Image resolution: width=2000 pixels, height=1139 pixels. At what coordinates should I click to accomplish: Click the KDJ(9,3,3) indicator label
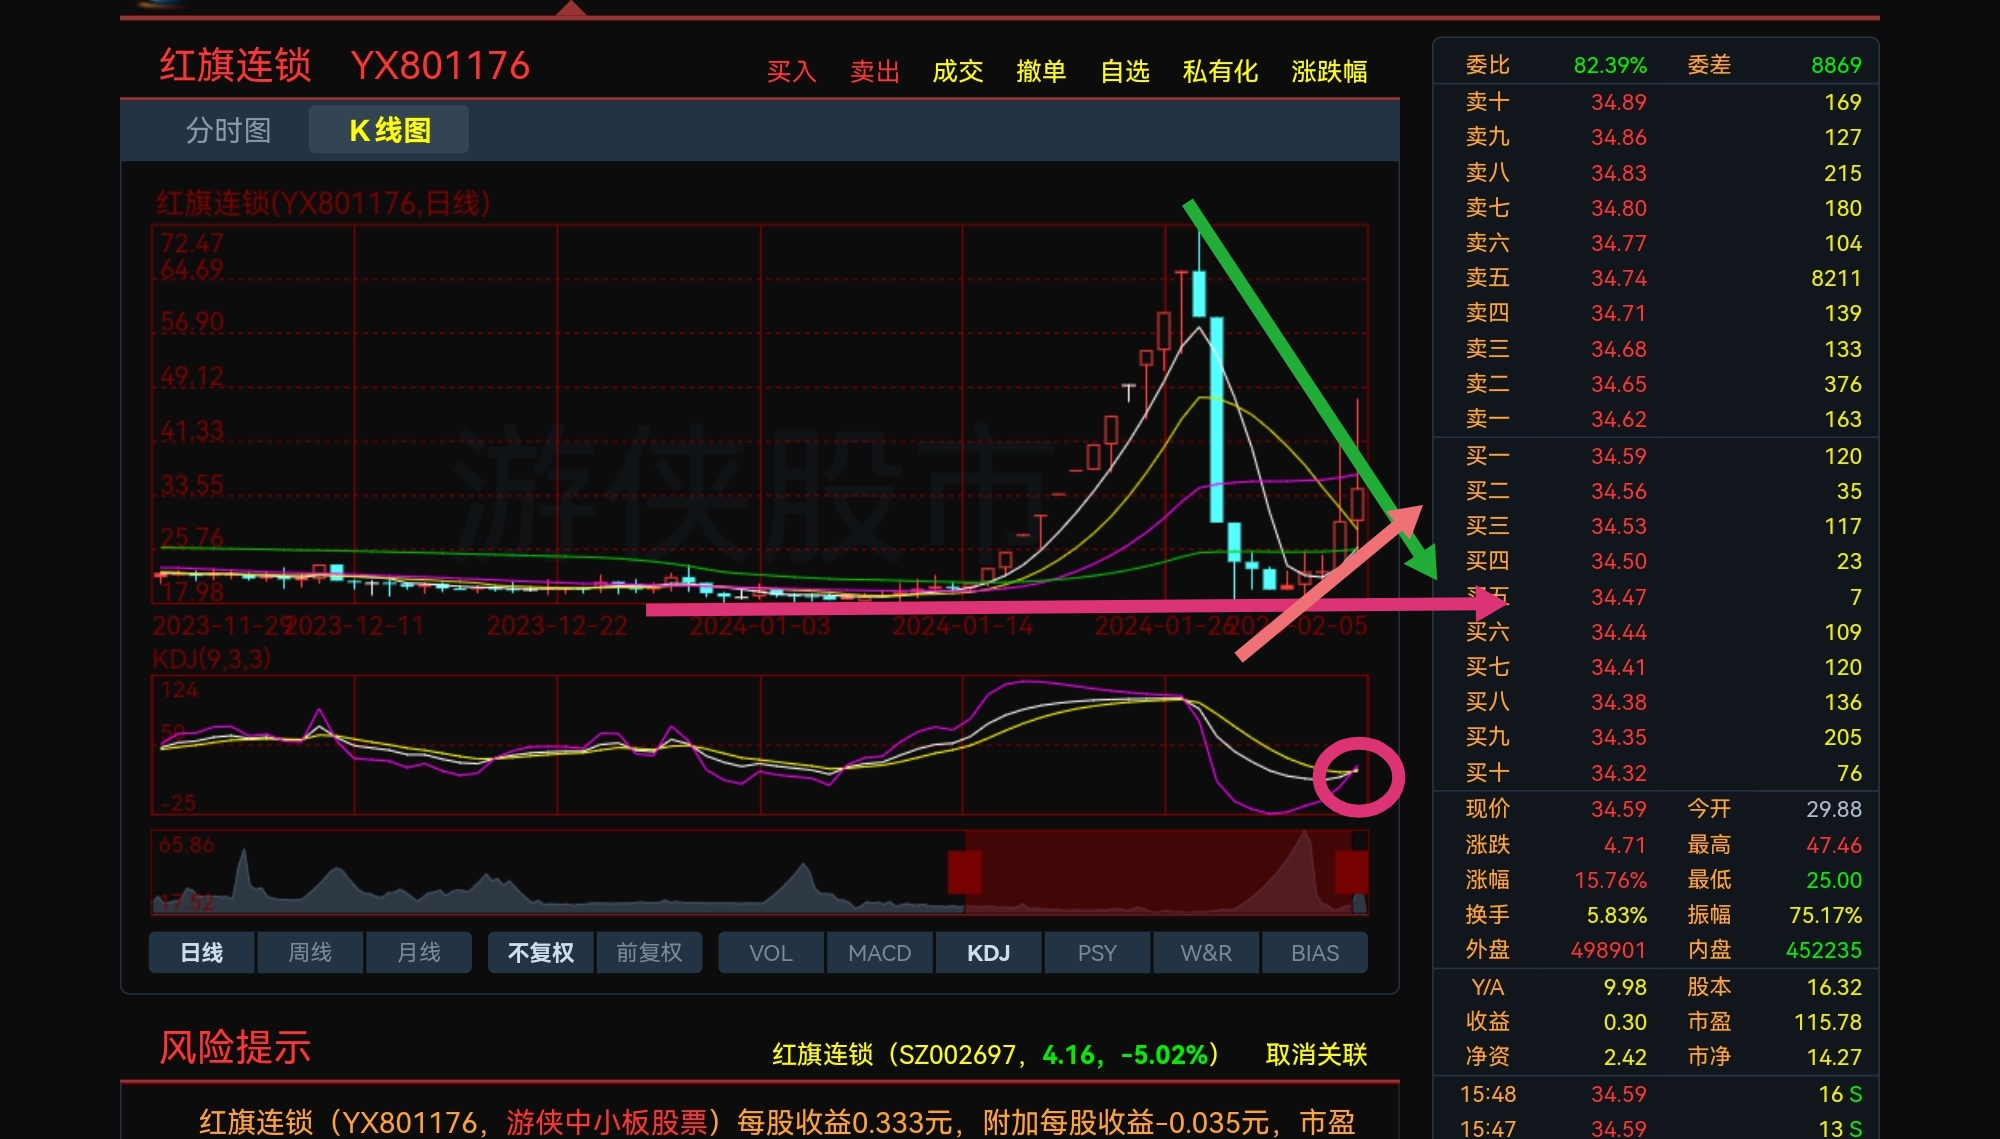point(212,659)
